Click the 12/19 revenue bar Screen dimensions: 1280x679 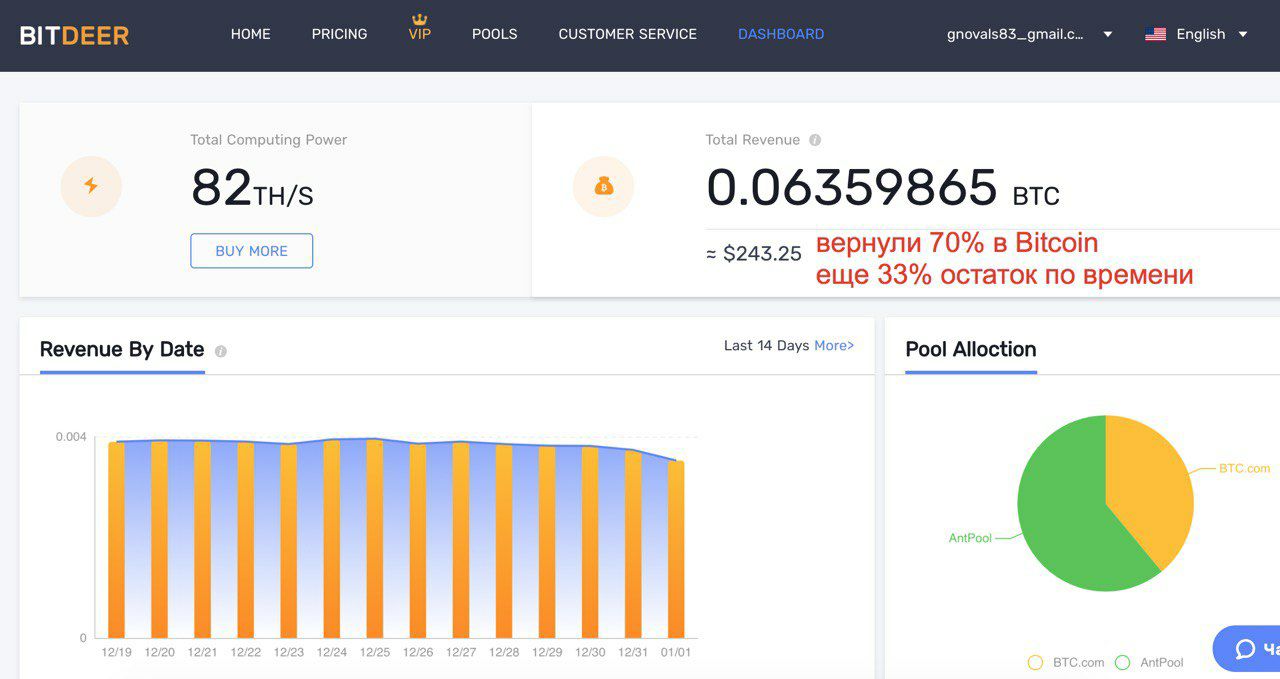tap(117, 540)
